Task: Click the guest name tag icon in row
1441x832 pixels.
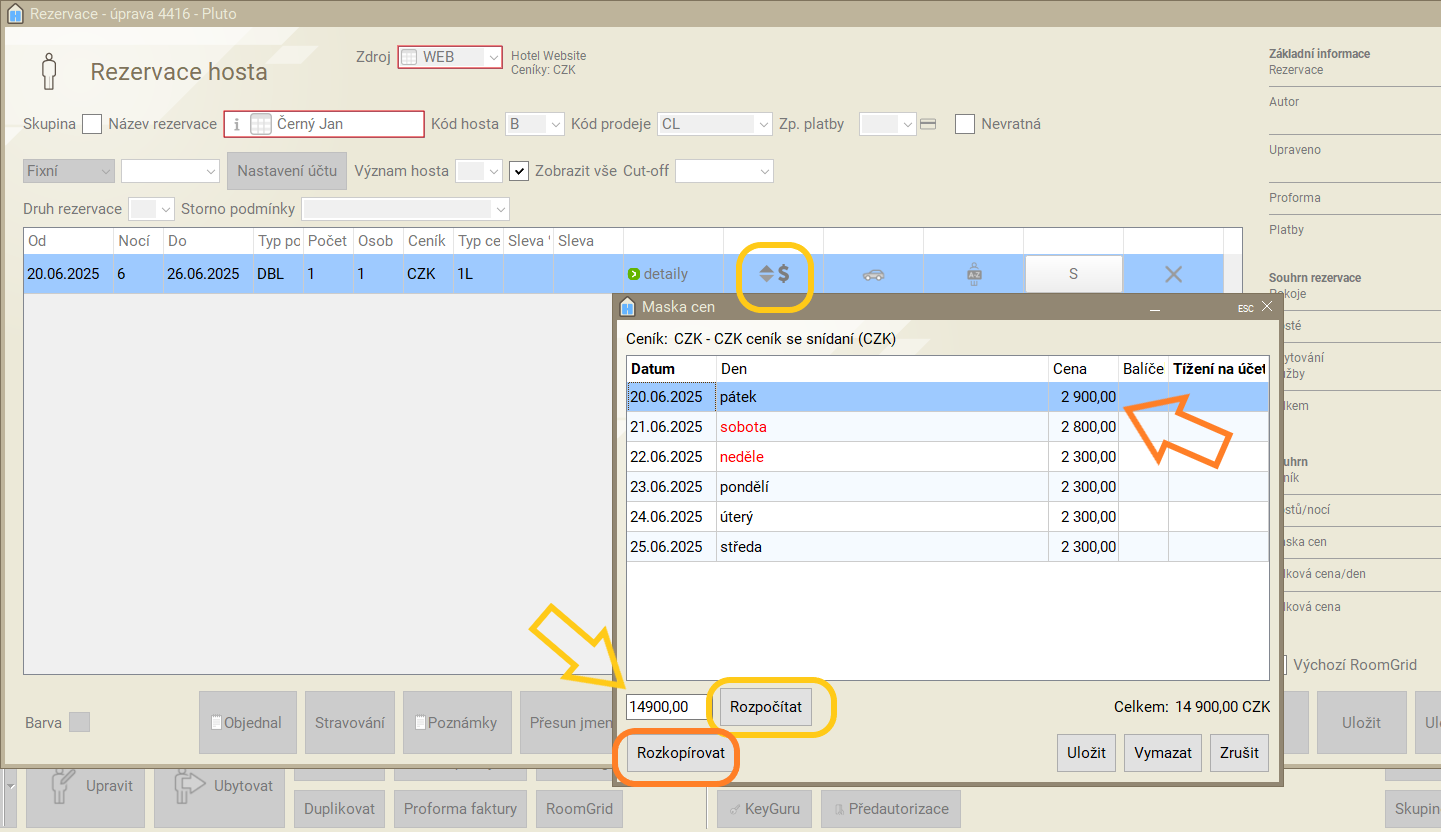Action: [973, 274]
